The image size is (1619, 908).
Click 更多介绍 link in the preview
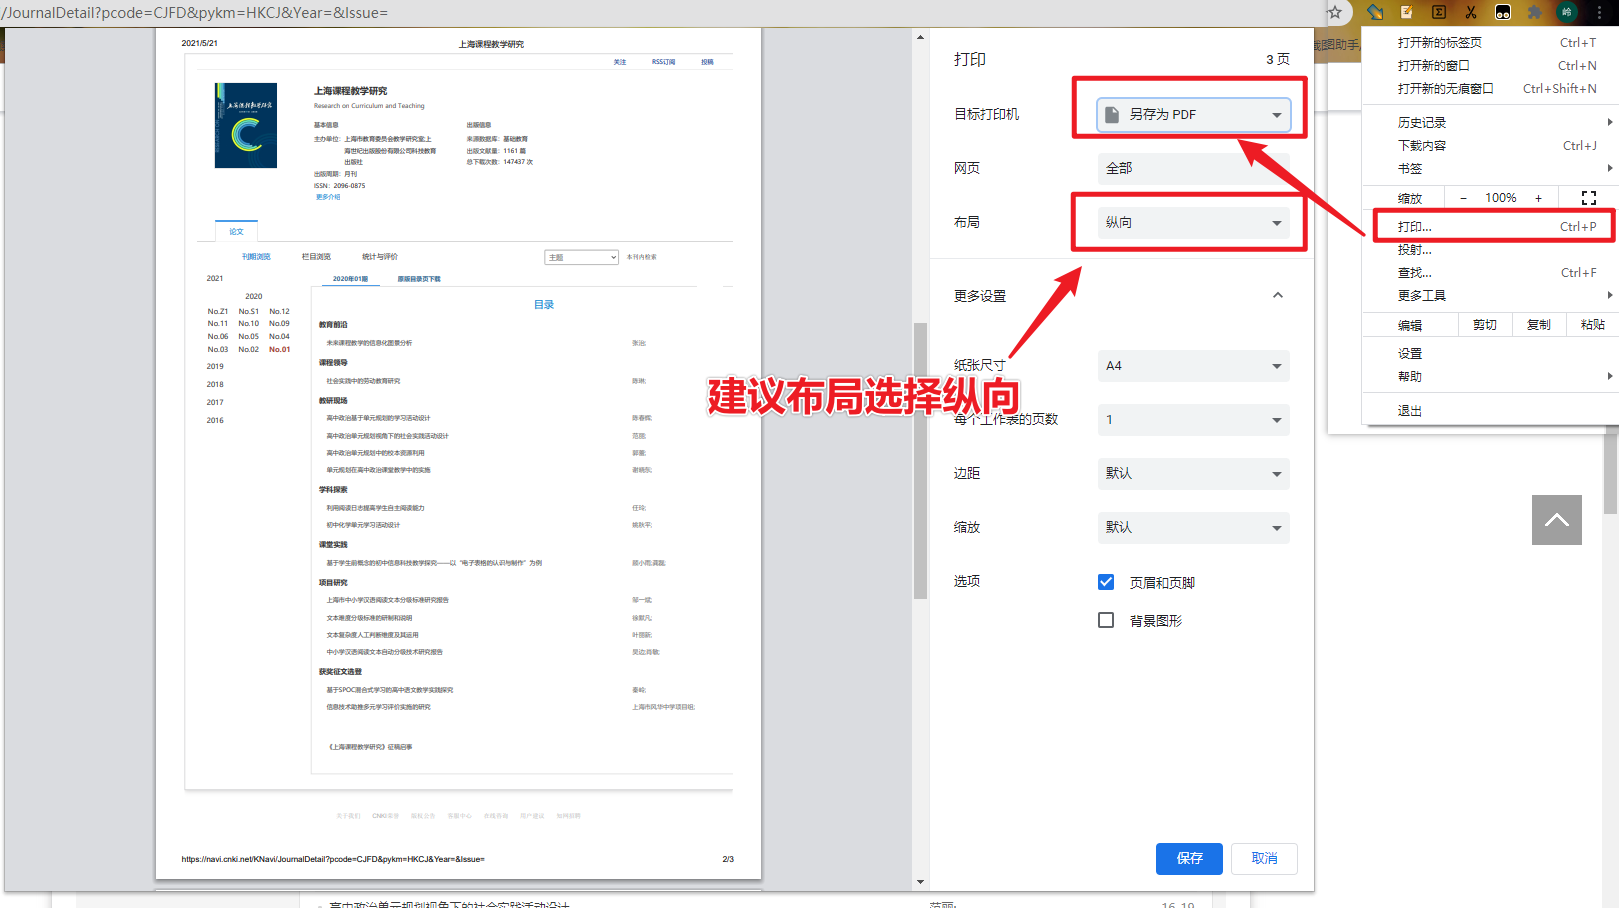[328, 197]
